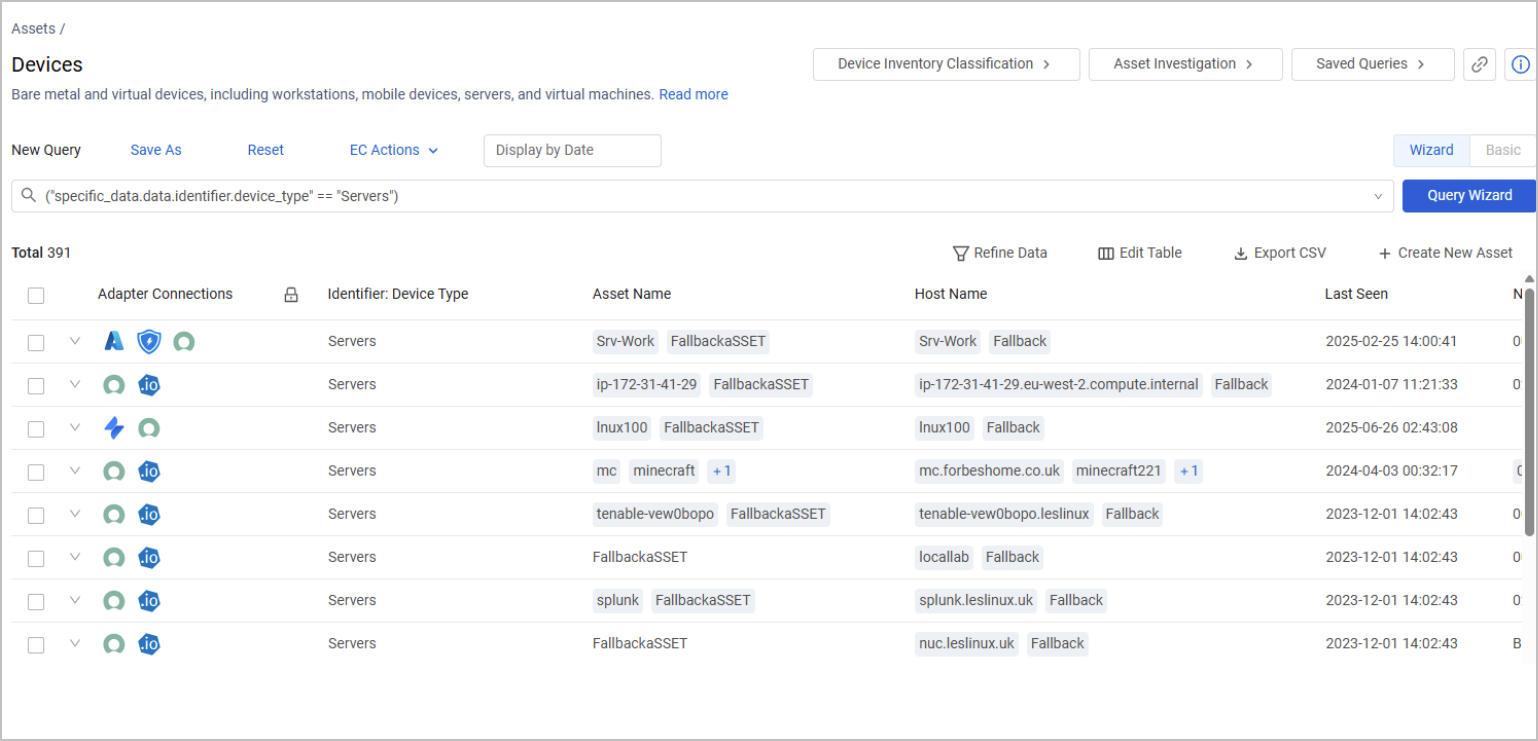This screenshot has width=1538, height=741.
Task: Click the Export CSV download icon
Action: pyautogui.click(x=1241, y=253)
